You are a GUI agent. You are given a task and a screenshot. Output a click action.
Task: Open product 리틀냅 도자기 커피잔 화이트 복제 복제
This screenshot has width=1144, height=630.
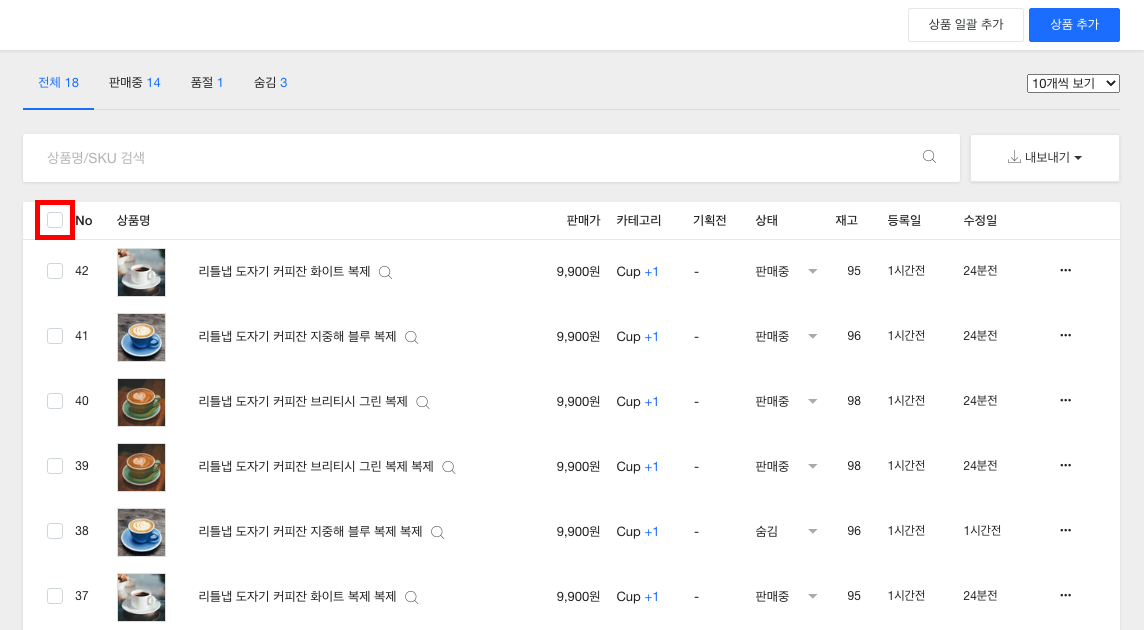[x=297, y=596]
